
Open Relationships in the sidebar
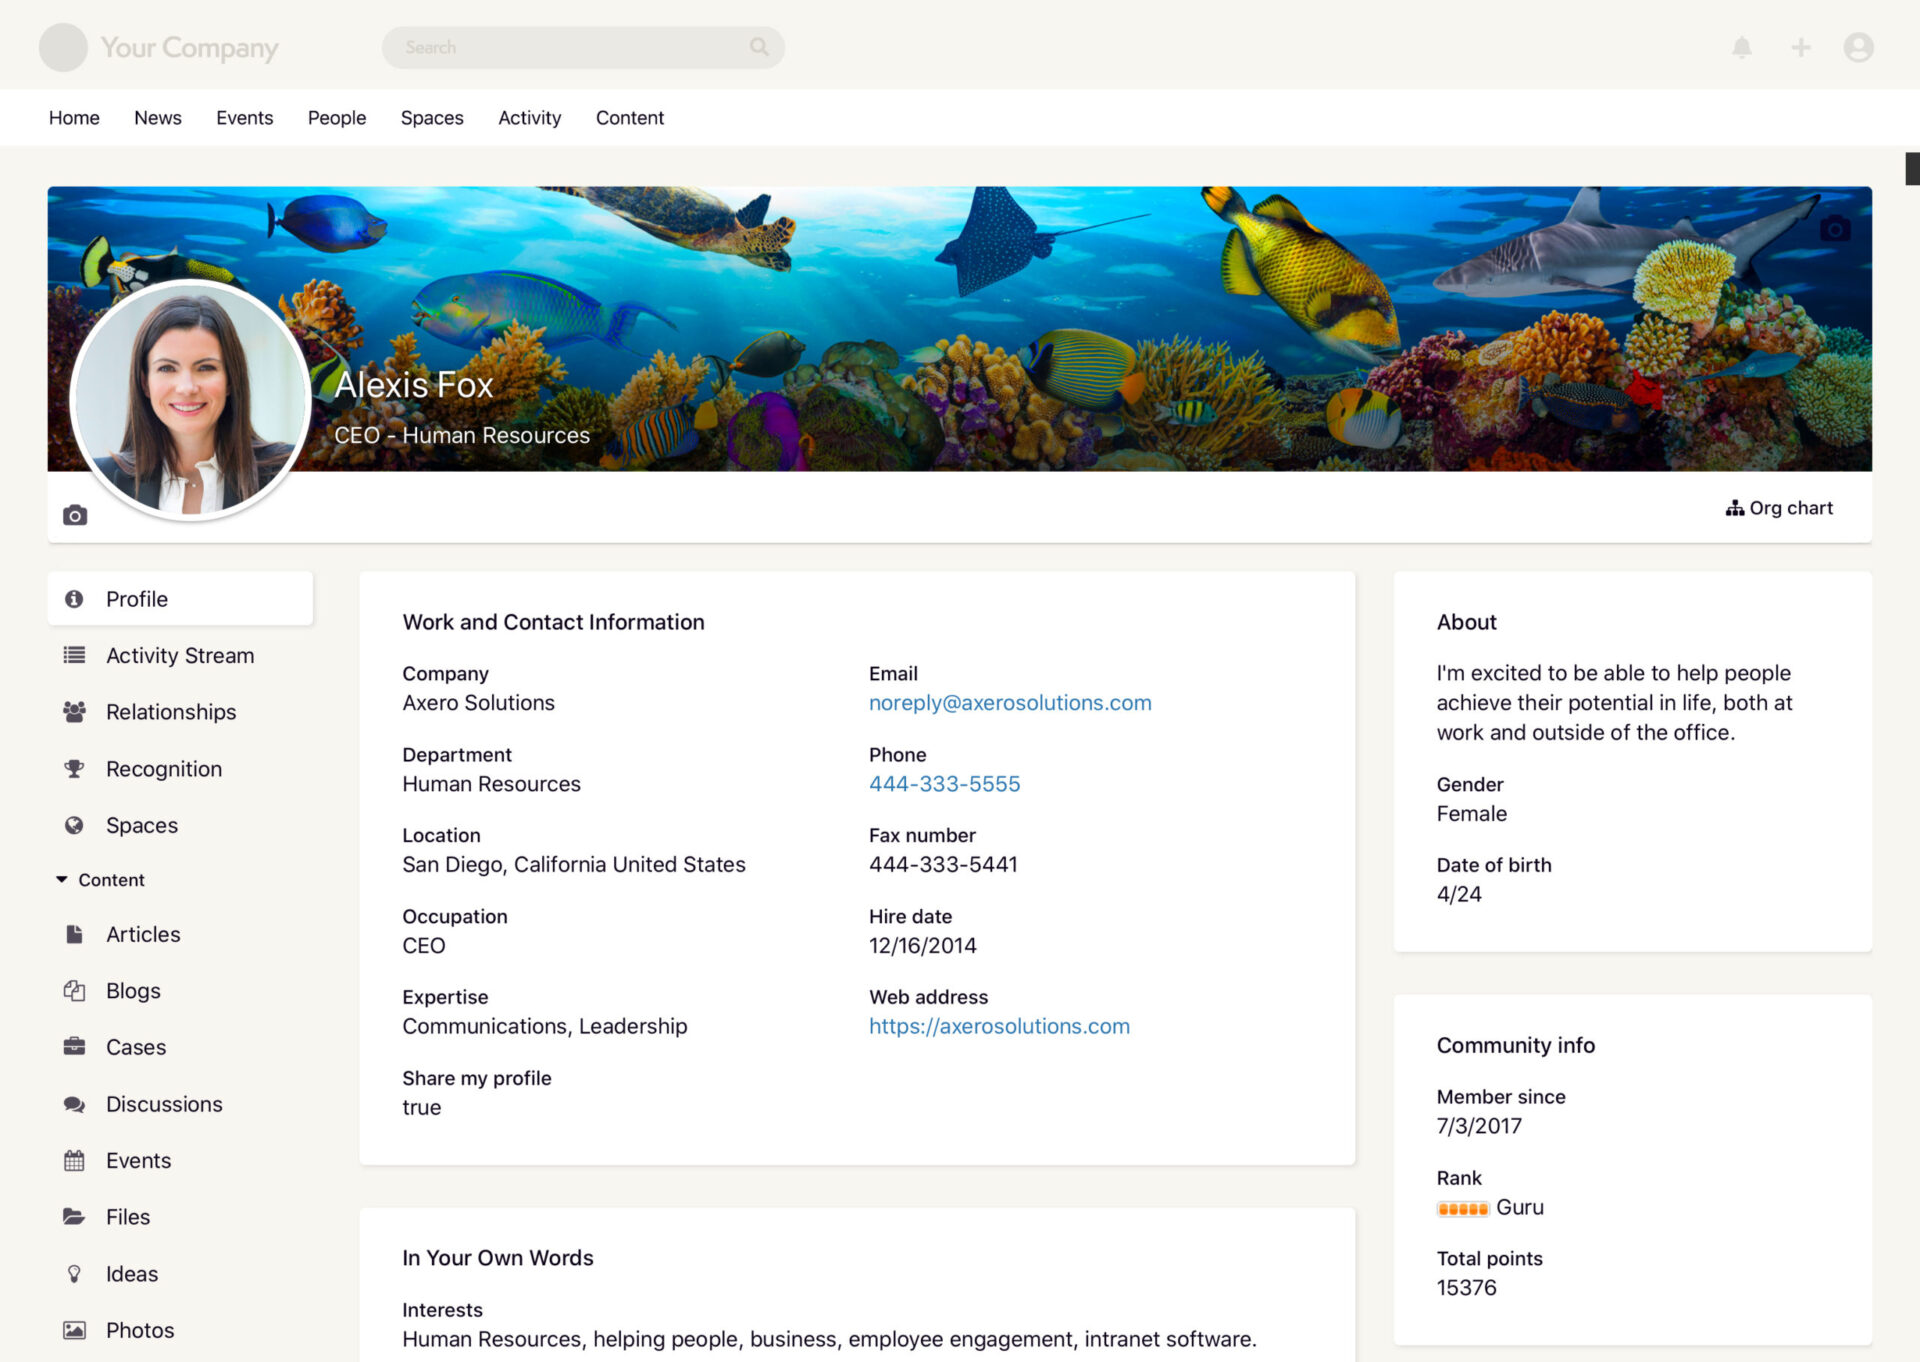pyautogui.click(x=170, y=711)
